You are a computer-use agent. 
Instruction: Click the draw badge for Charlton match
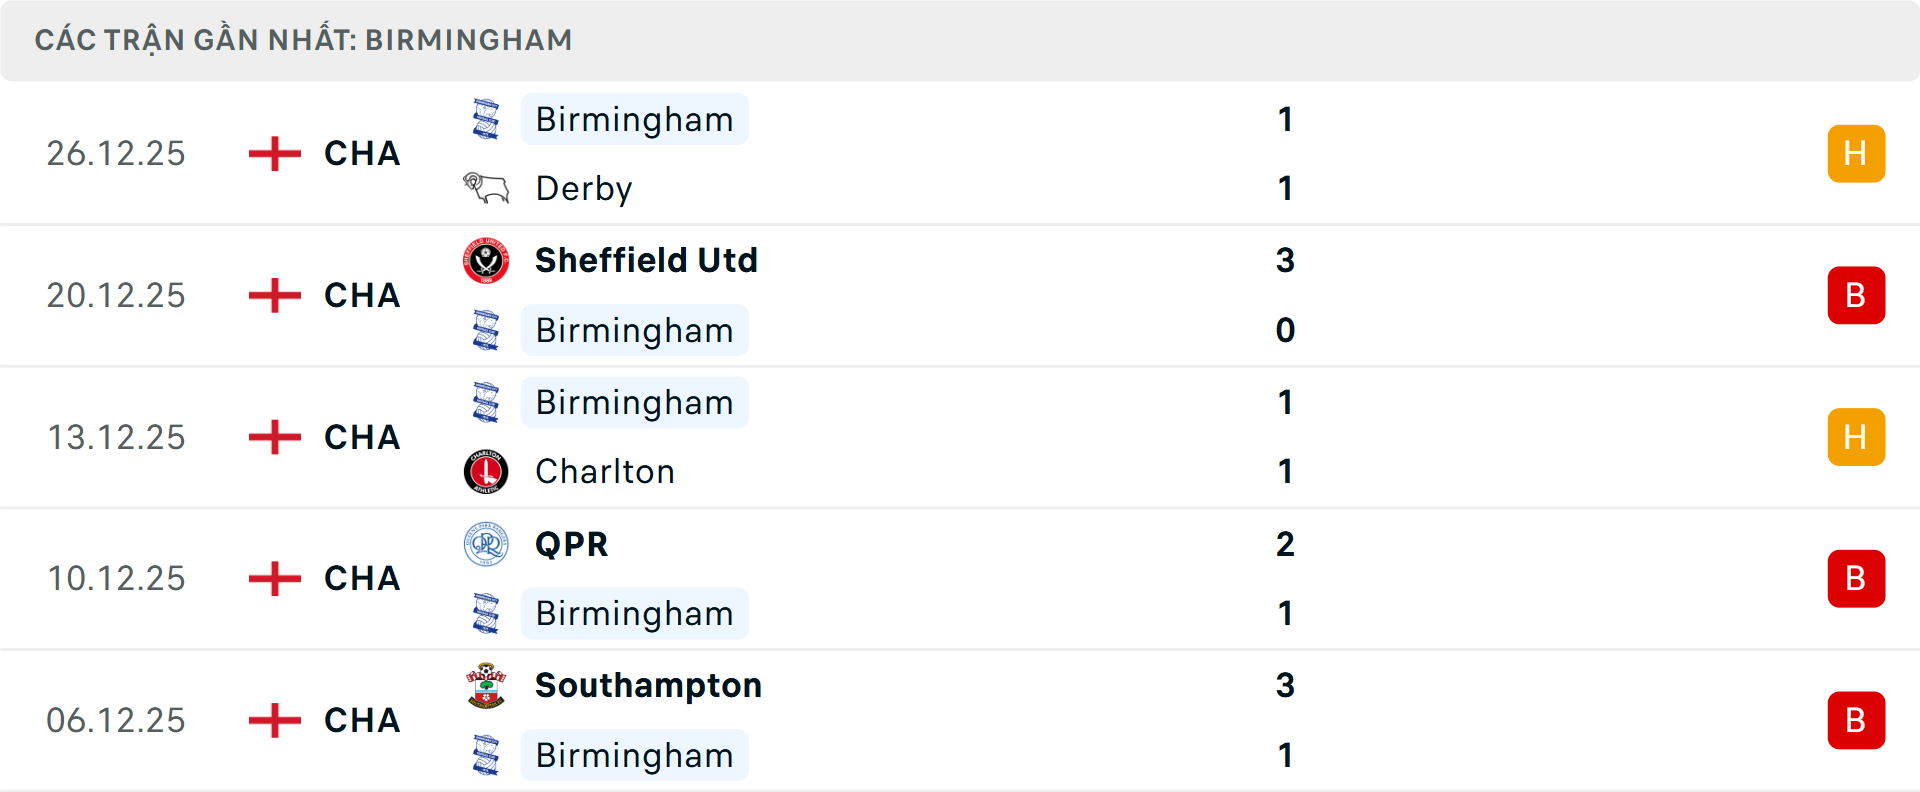pyautogui.click(x=1856, y=437)
